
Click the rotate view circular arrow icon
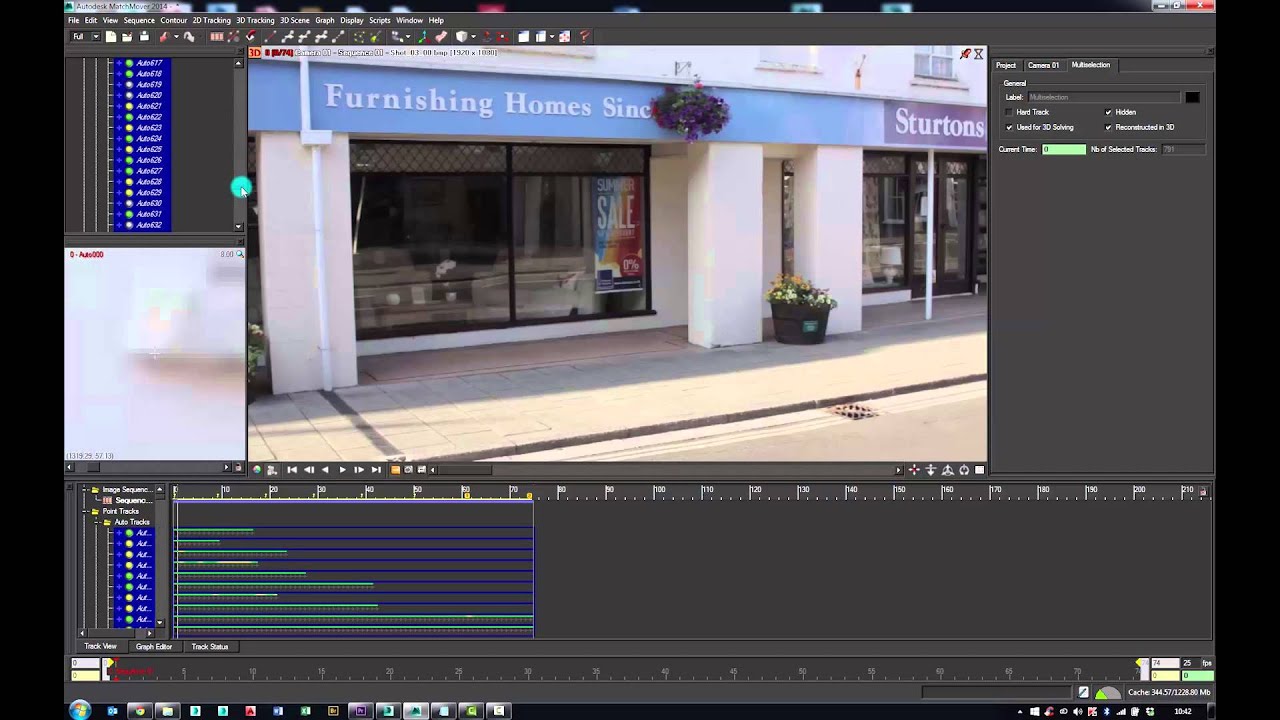click(x=964, y=470)
